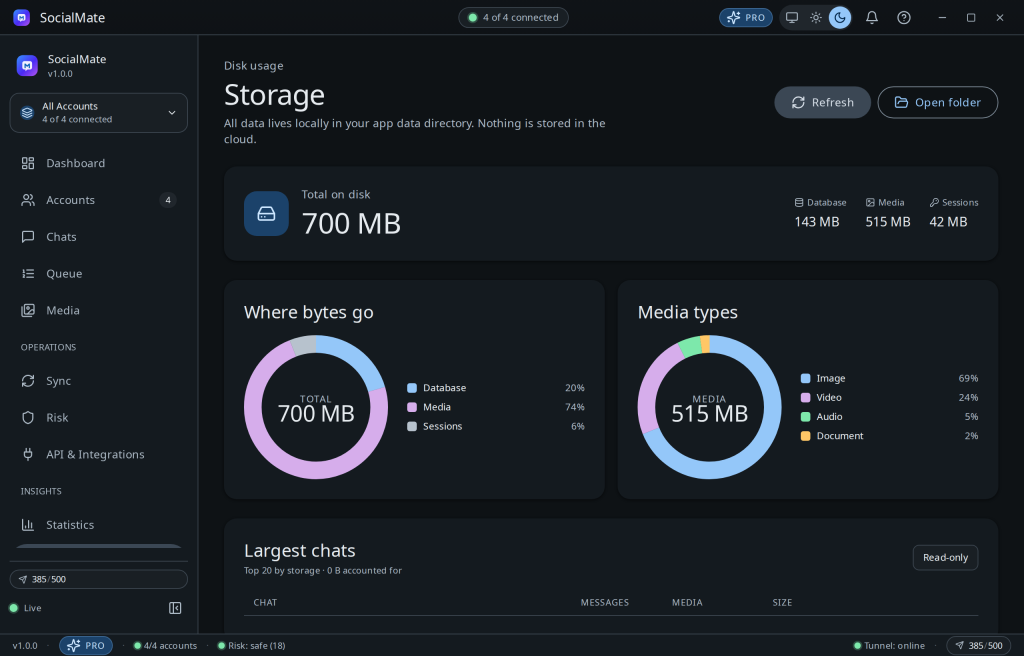Click Tunnel: online status
Viewport: 1024px width, 656px height.
pos(889,646)
